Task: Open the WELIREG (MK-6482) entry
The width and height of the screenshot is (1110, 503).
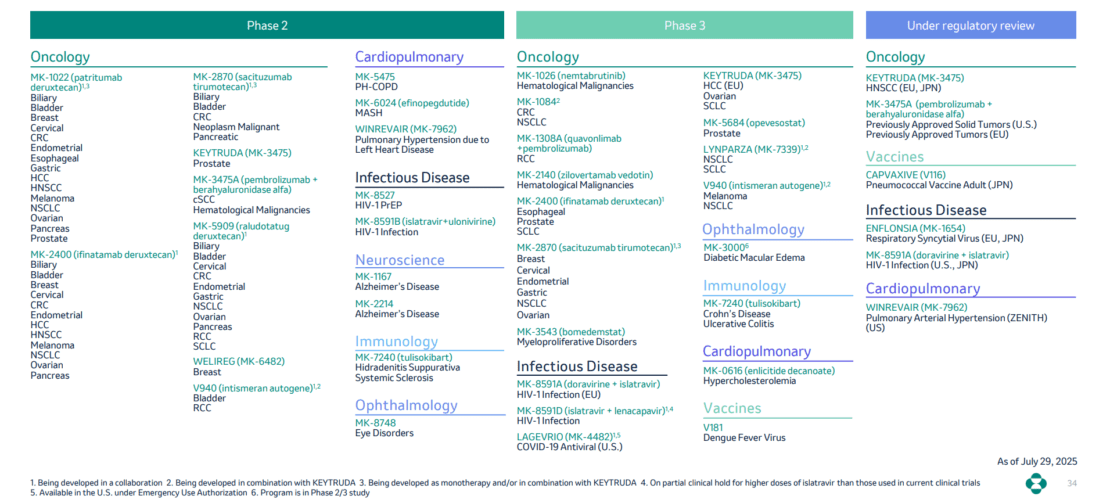Action: (x=239, y=361)
